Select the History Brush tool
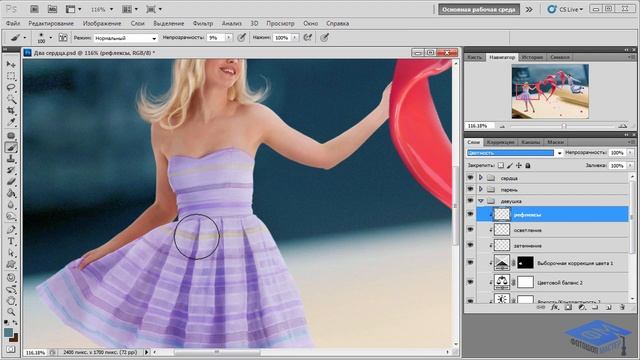The image size is (640, 360). [11, 170]
